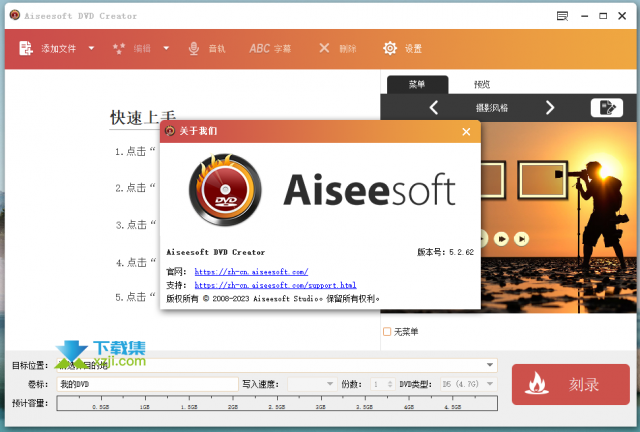Expand the Edit dropdown arrow
640x432 pixels.
click(166, 48)
